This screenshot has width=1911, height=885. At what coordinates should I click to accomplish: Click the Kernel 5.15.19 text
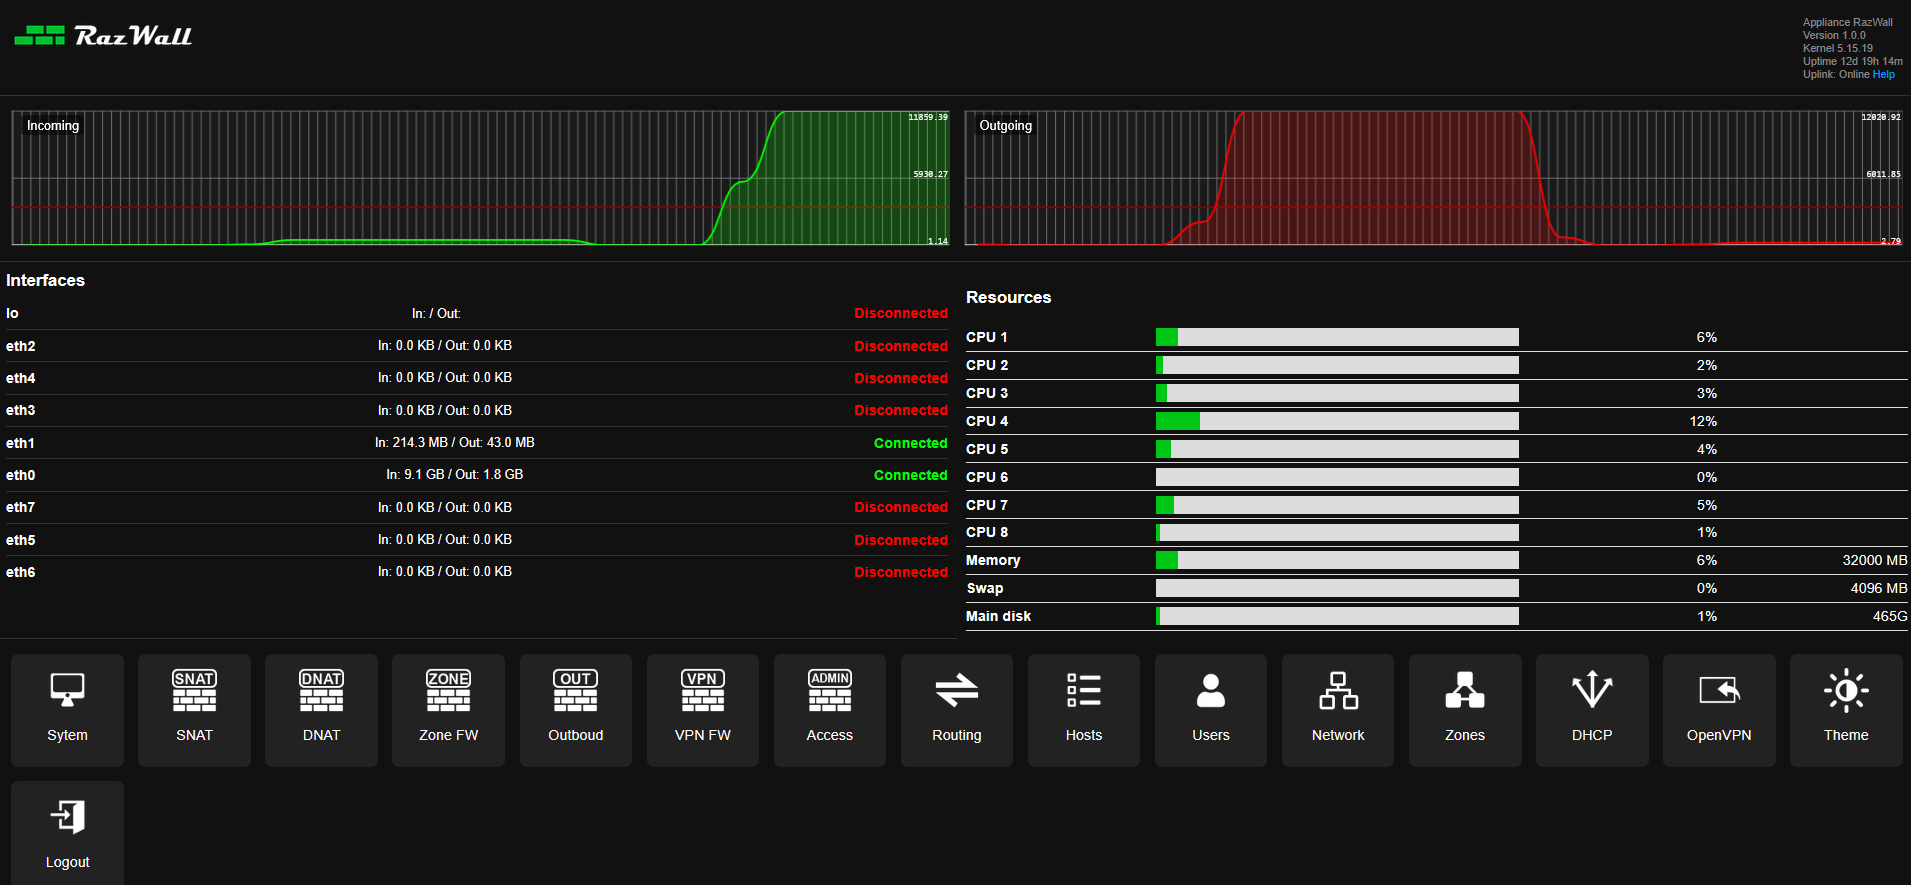[x=1838, y=48]
